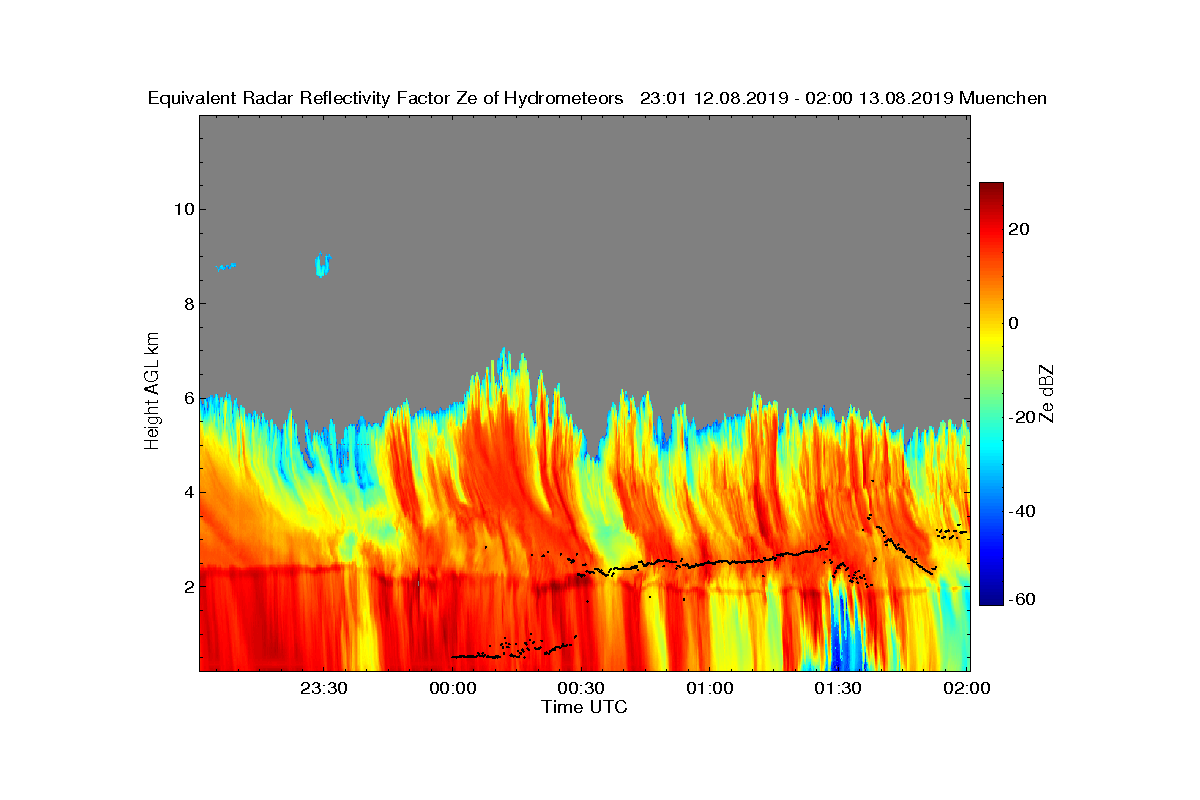
Task: Click the colorbar value 20
Action: coord(1020,229)
